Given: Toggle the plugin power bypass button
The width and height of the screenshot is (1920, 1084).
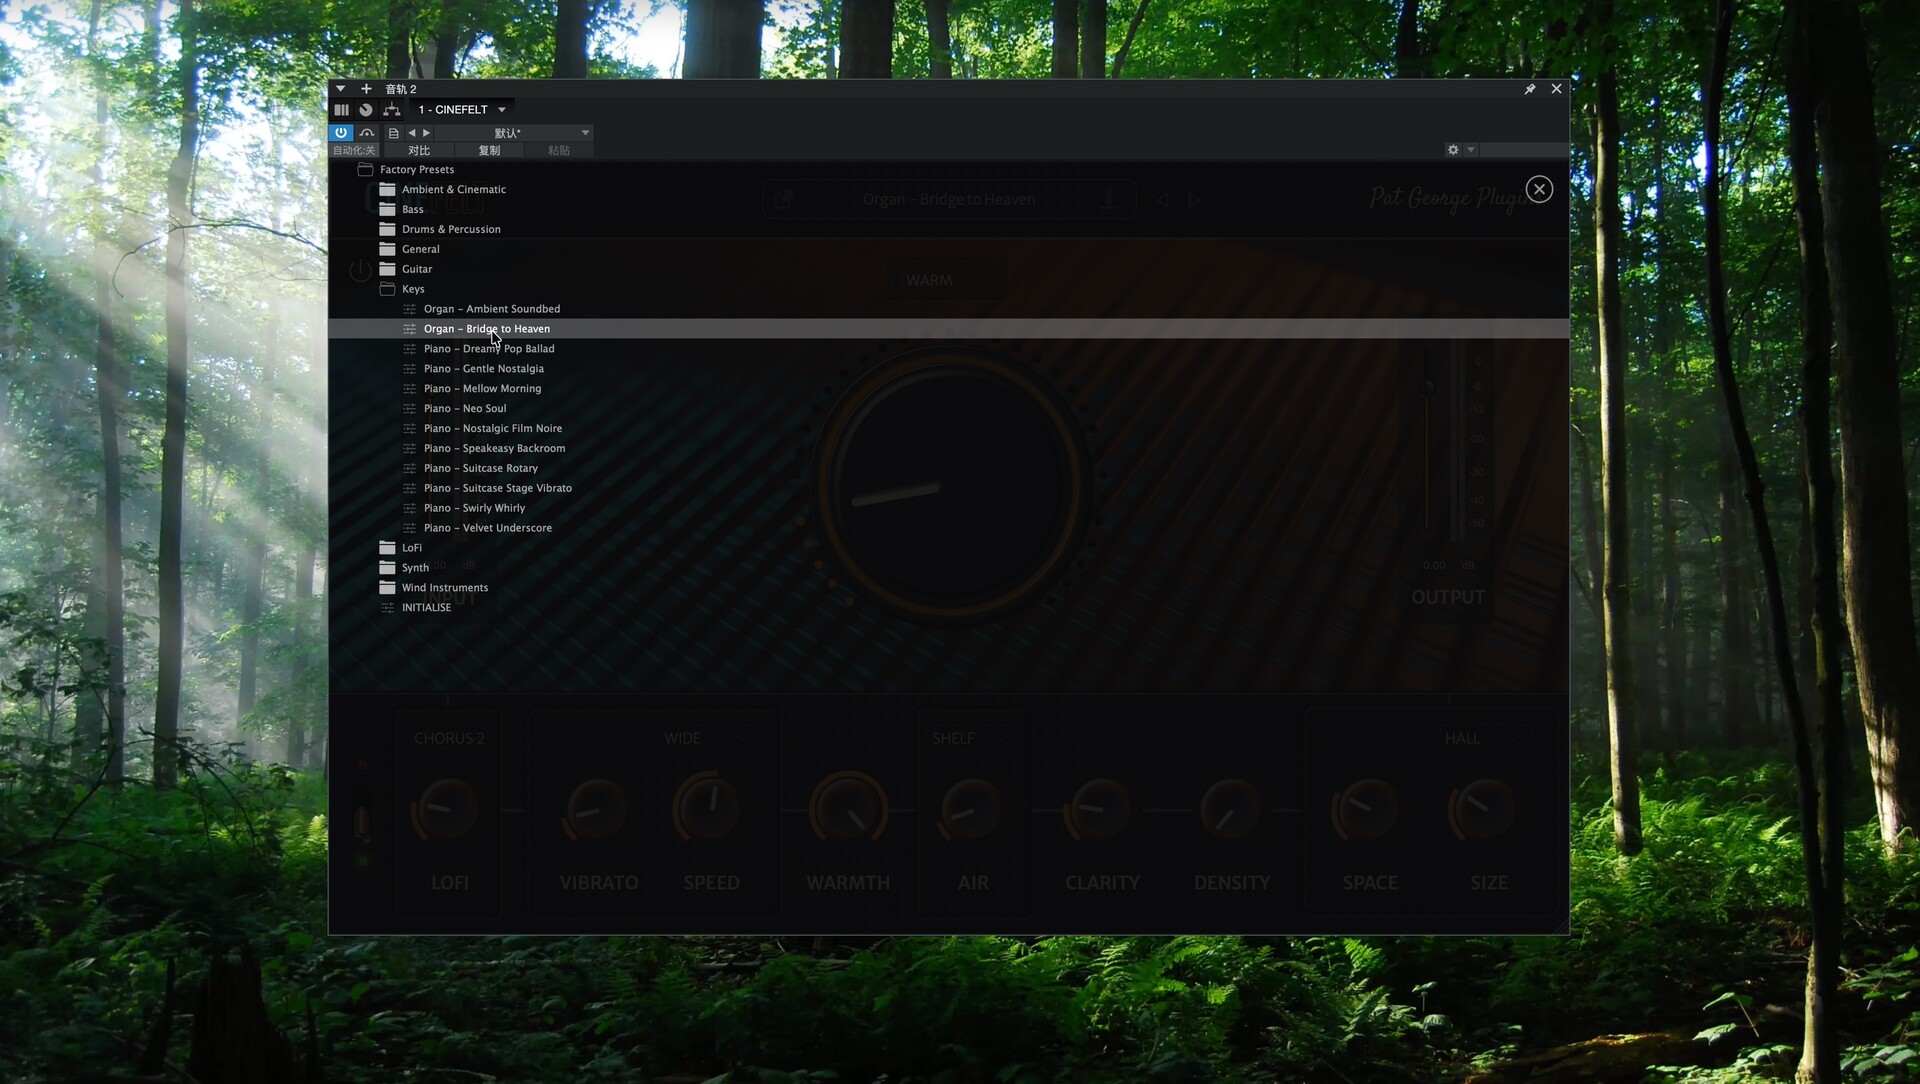Looking at the screenshot, I should [x=341, y=132].
